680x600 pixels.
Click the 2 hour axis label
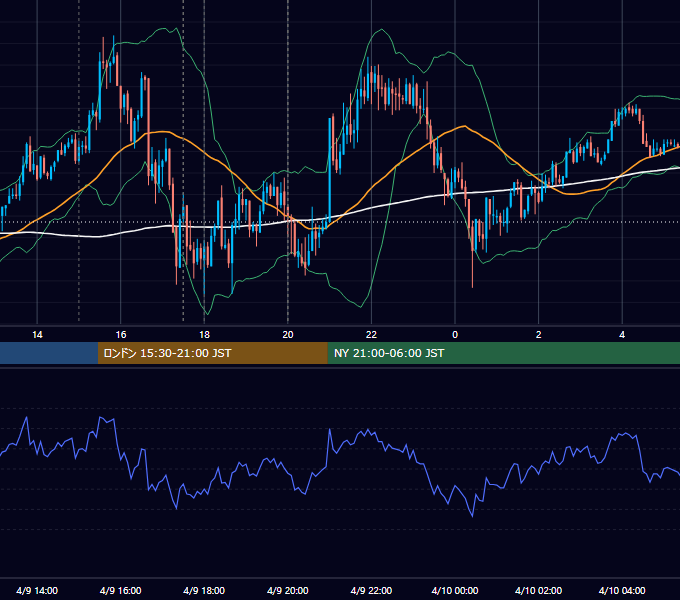coord(539,335)
